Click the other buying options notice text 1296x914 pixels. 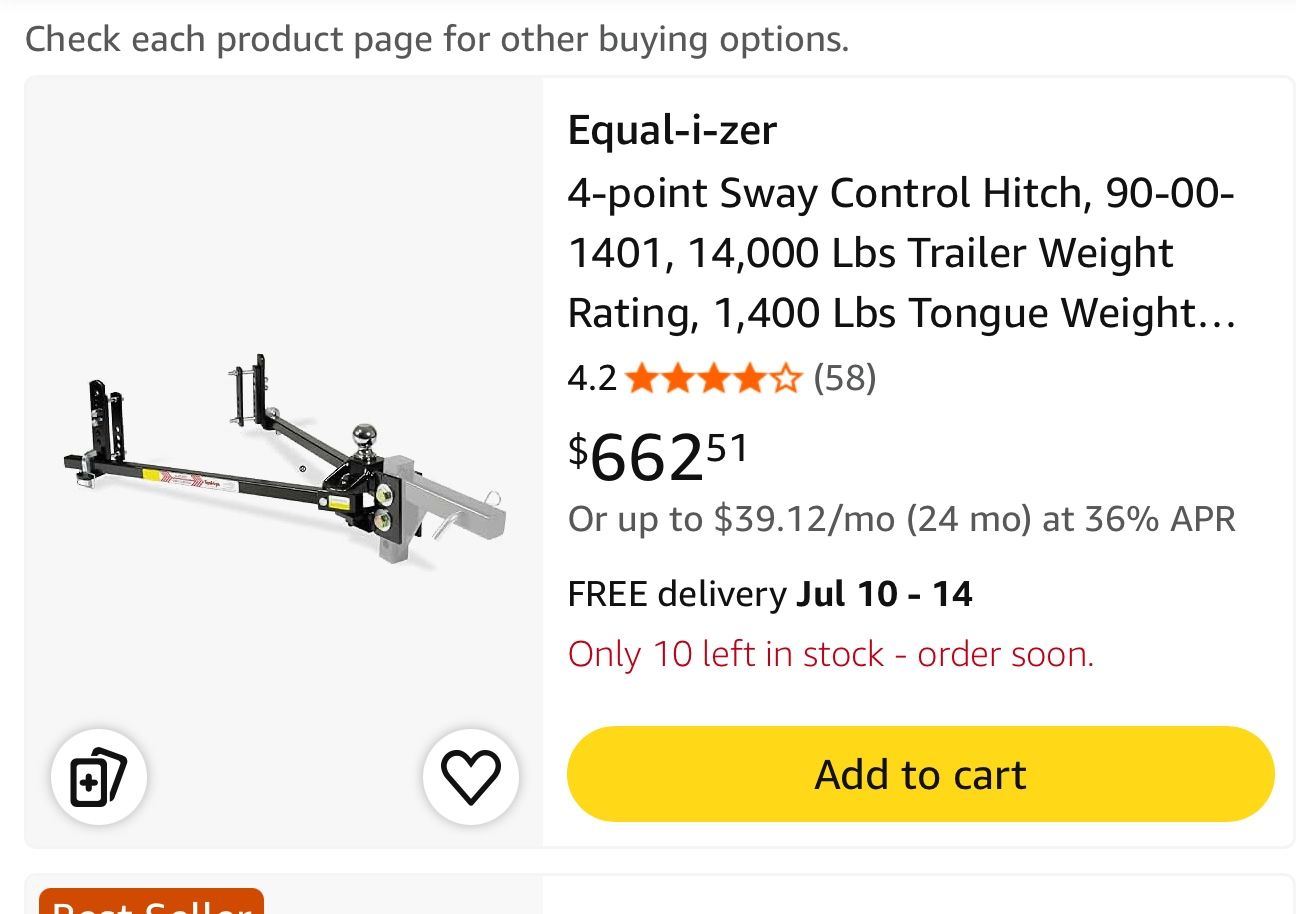(436, 39)
